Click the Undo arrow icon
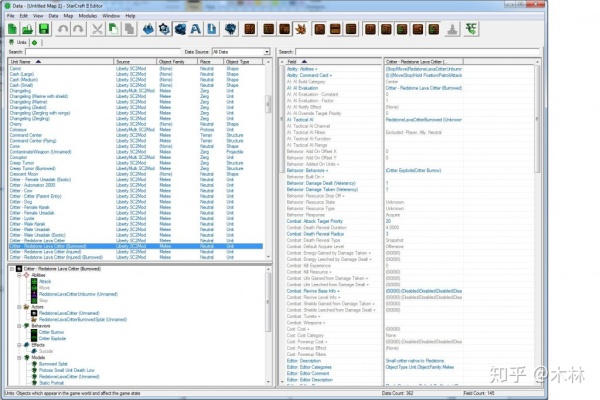This screenshot has height=400, width=600. pyautogui.click(x=63, y=29)
